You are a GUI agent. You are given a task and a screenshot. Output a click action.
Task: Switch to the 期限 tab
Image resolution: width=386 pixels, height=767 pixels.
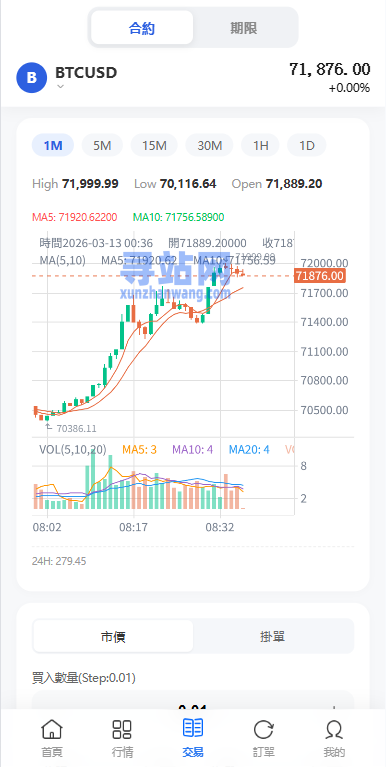click(244, 28)
